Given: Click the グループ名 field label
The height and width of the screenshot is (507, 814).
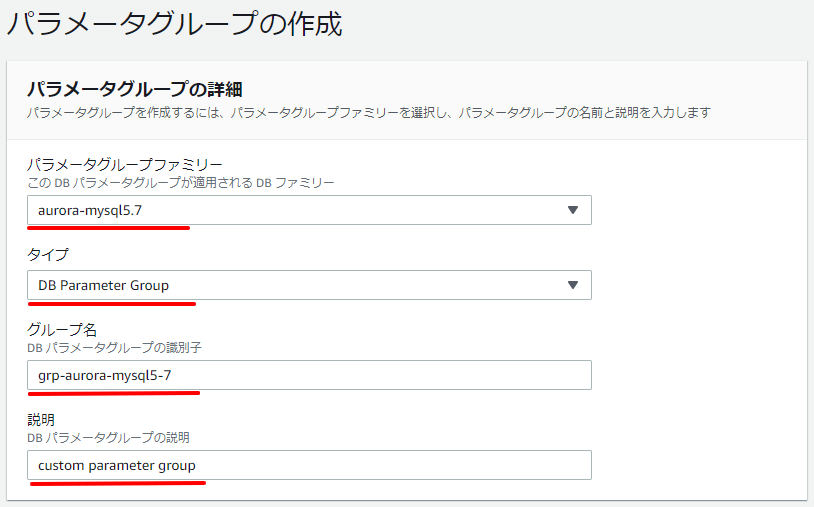Looking at the screenshot, I should [62, 329].
